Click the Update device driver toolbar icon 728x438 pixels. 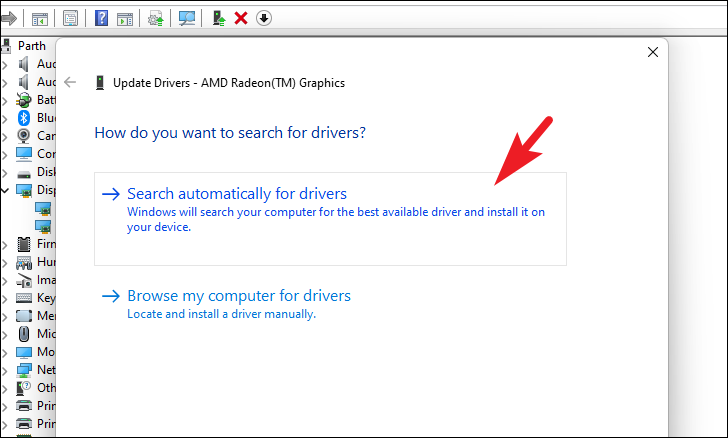156,19
